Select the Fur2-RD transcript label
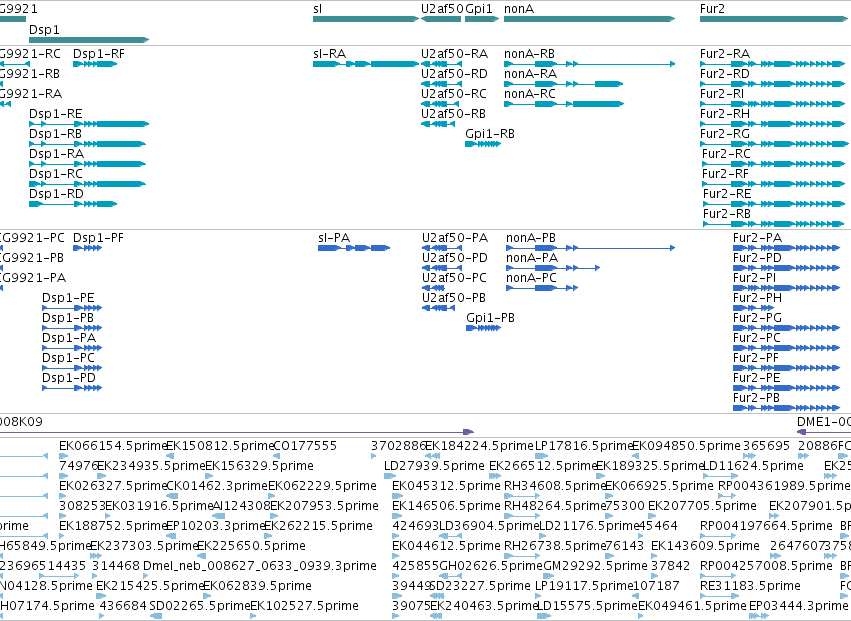Viewport: 851px width, 621px height. click(725, 73)
